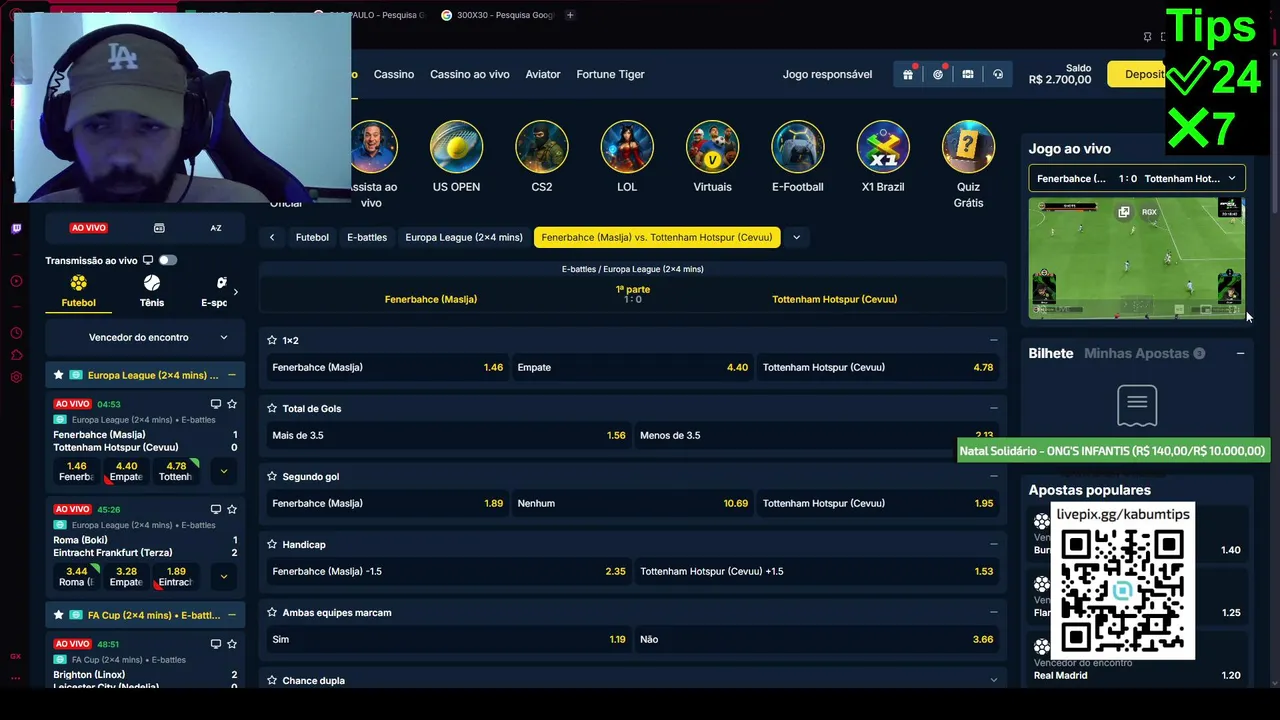Star the Roma match in sidebar
This screenshot has width=1280, height=720.
click(x=232, y=509)
